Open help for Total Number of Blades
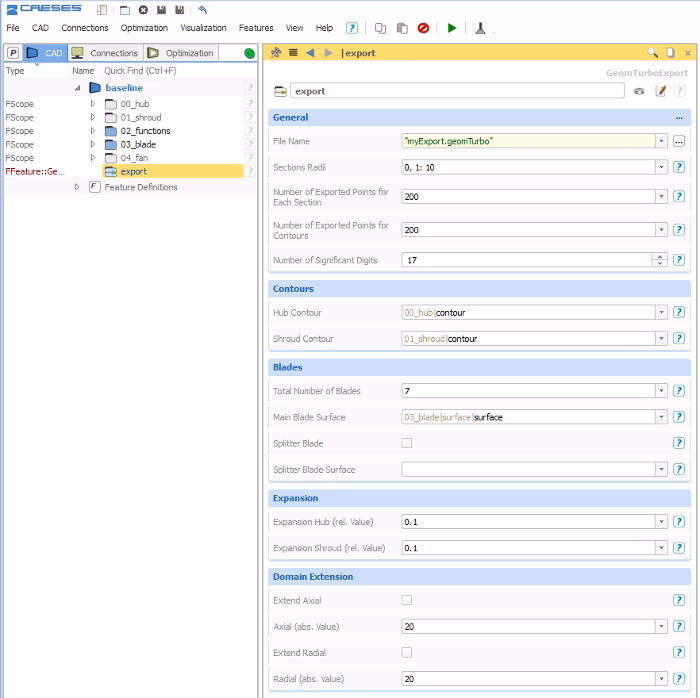 pyautogui.click(x=679, y=391)
